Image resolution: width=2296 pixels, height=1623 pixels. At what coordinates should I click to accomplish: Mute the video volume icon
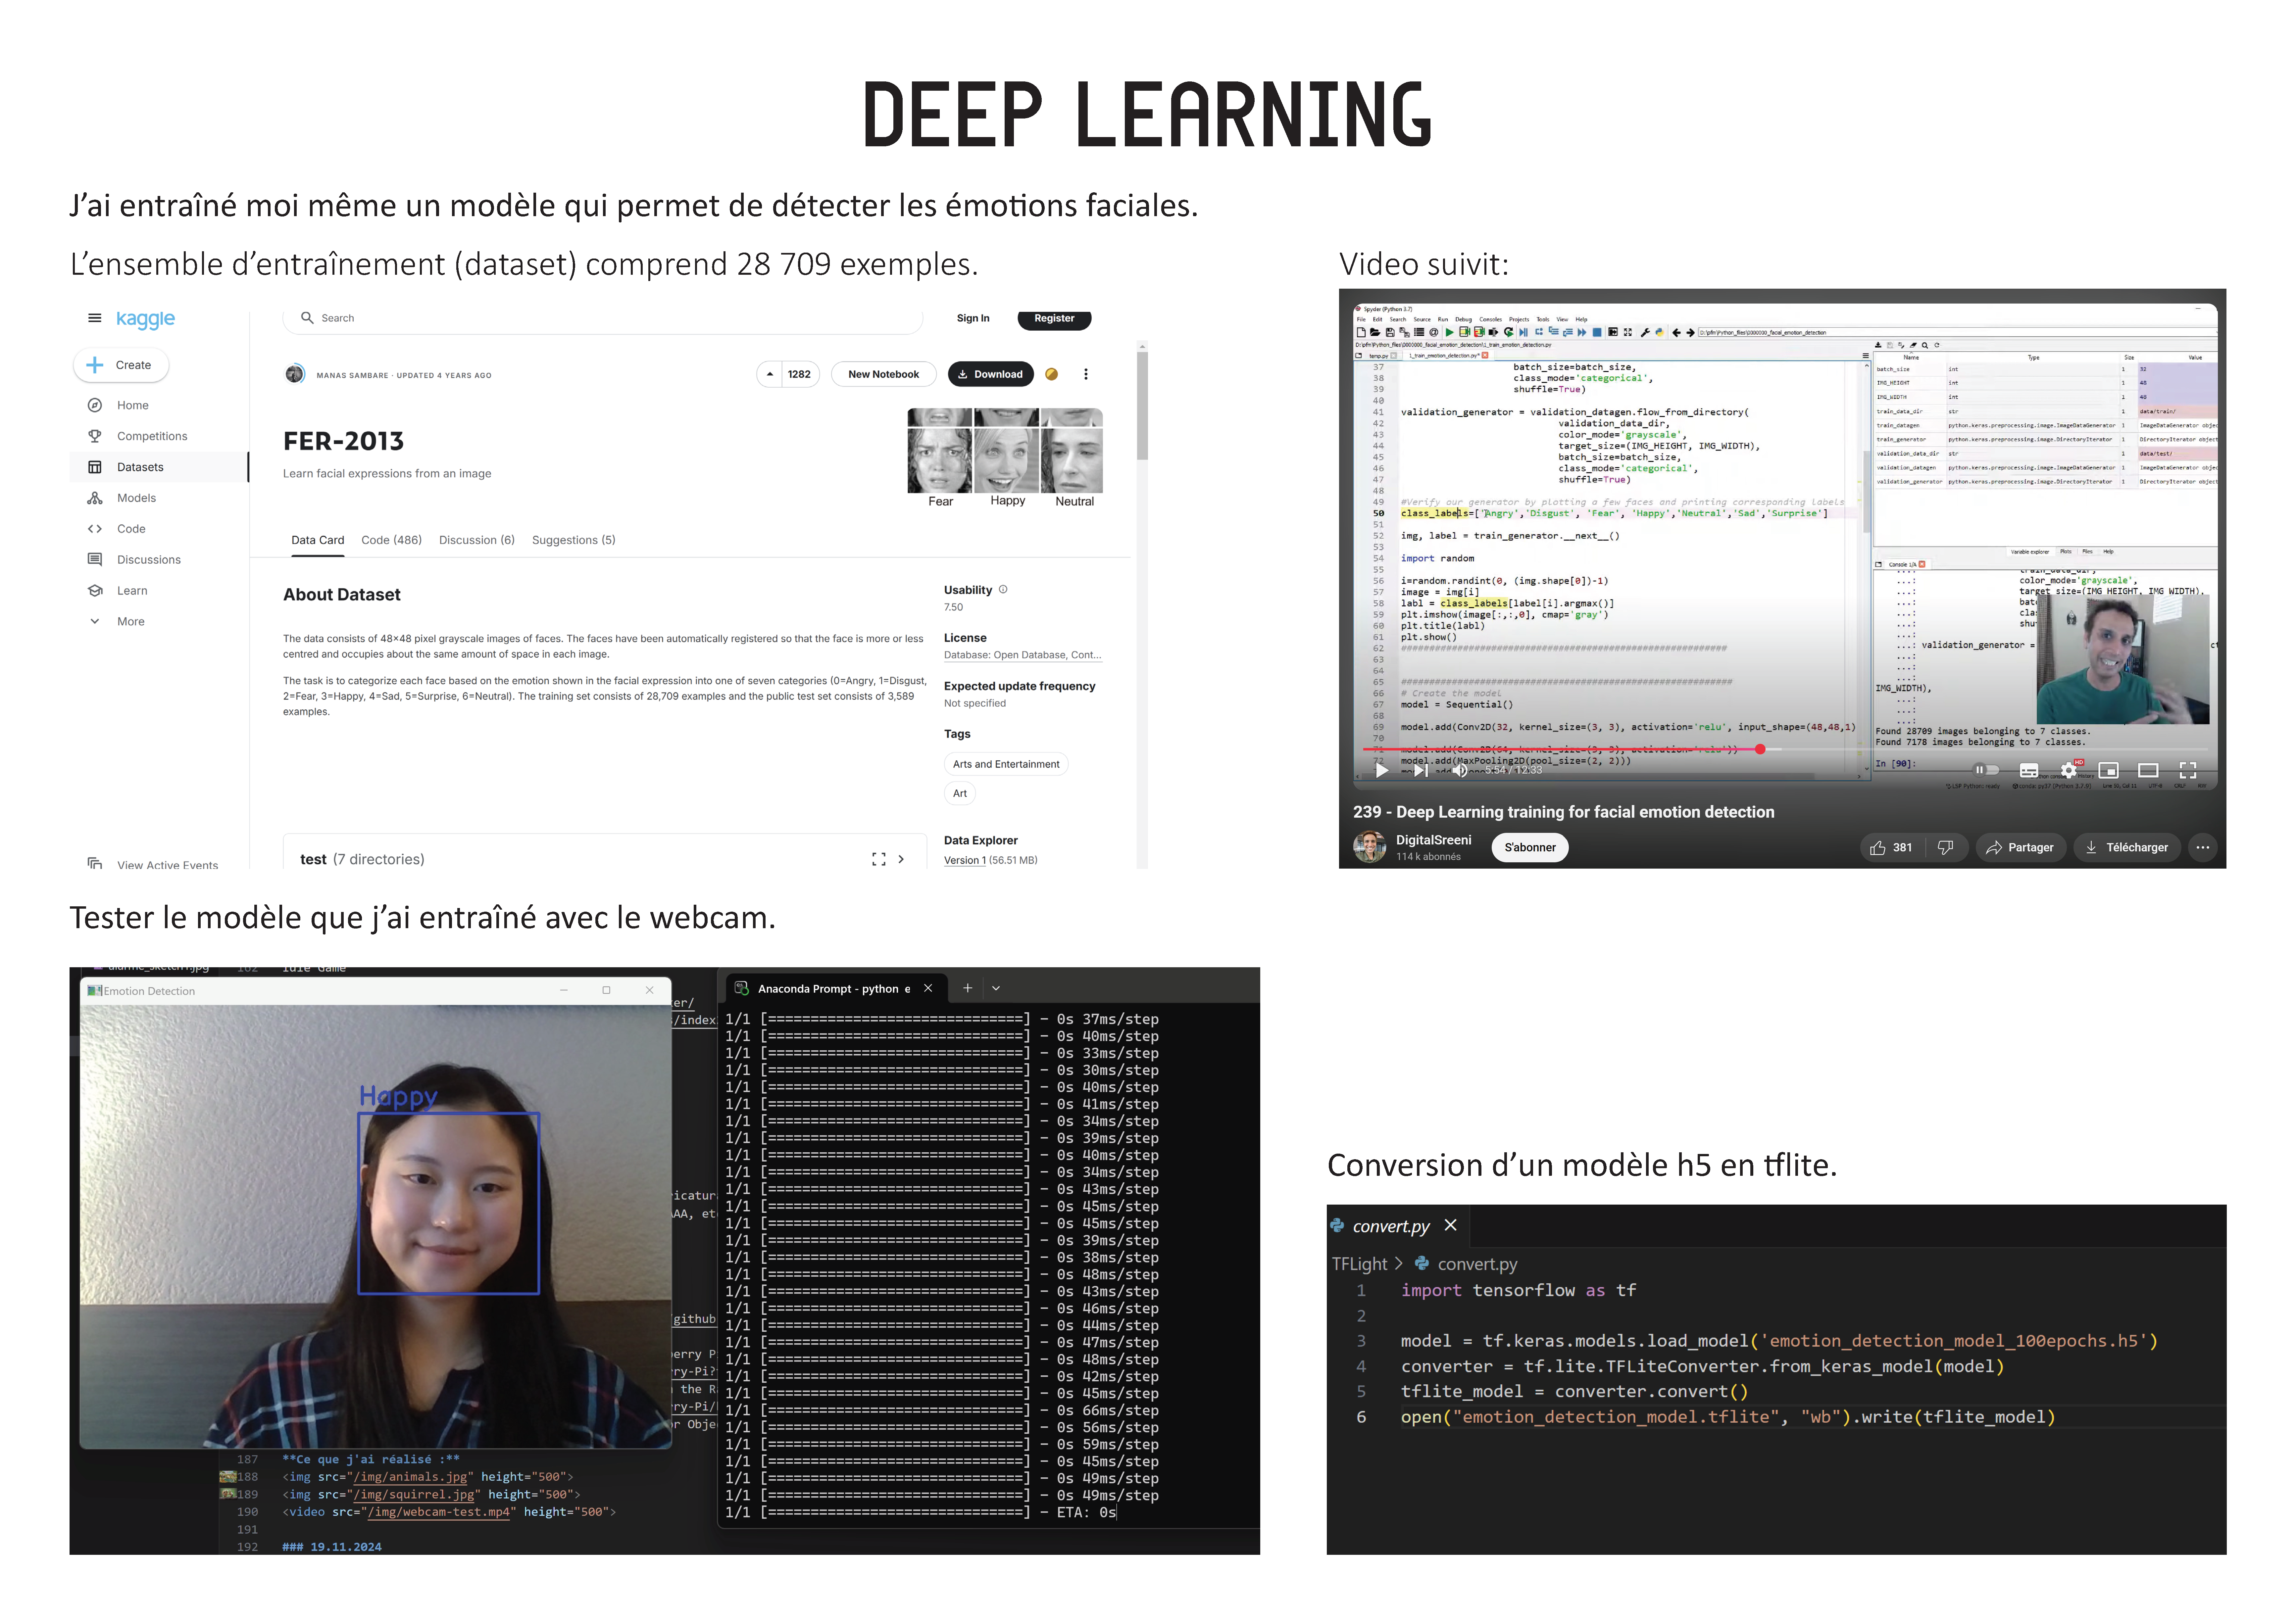pyautogui.click(x=1460, y=770)
